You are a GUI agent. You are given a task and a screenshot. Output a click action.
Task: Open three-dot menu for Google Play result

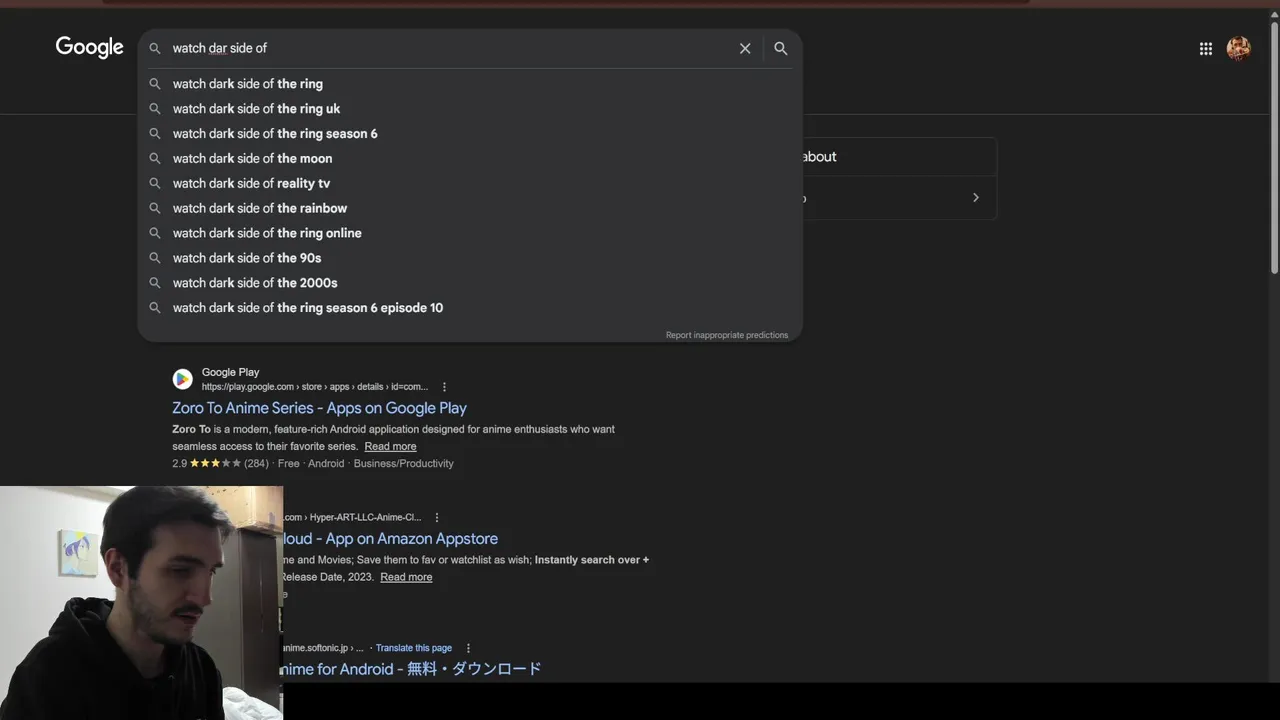tap(445, 387)
